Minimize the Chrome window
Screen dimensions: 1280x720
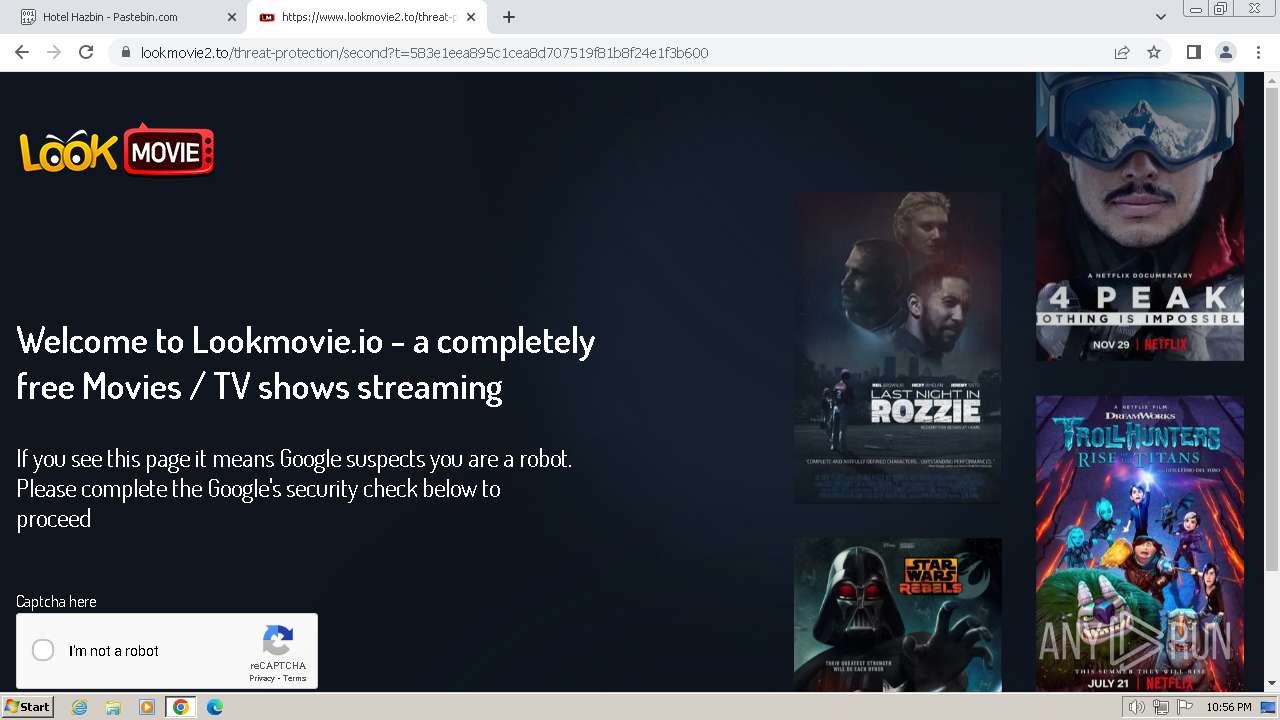[x=1195, y=9]
